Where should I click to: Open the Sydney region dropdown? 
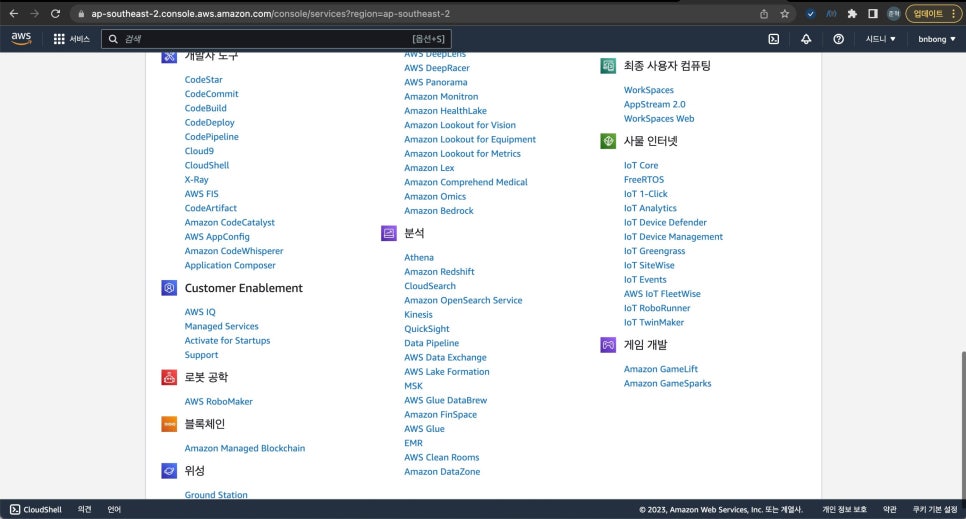[x=880, y=39]
